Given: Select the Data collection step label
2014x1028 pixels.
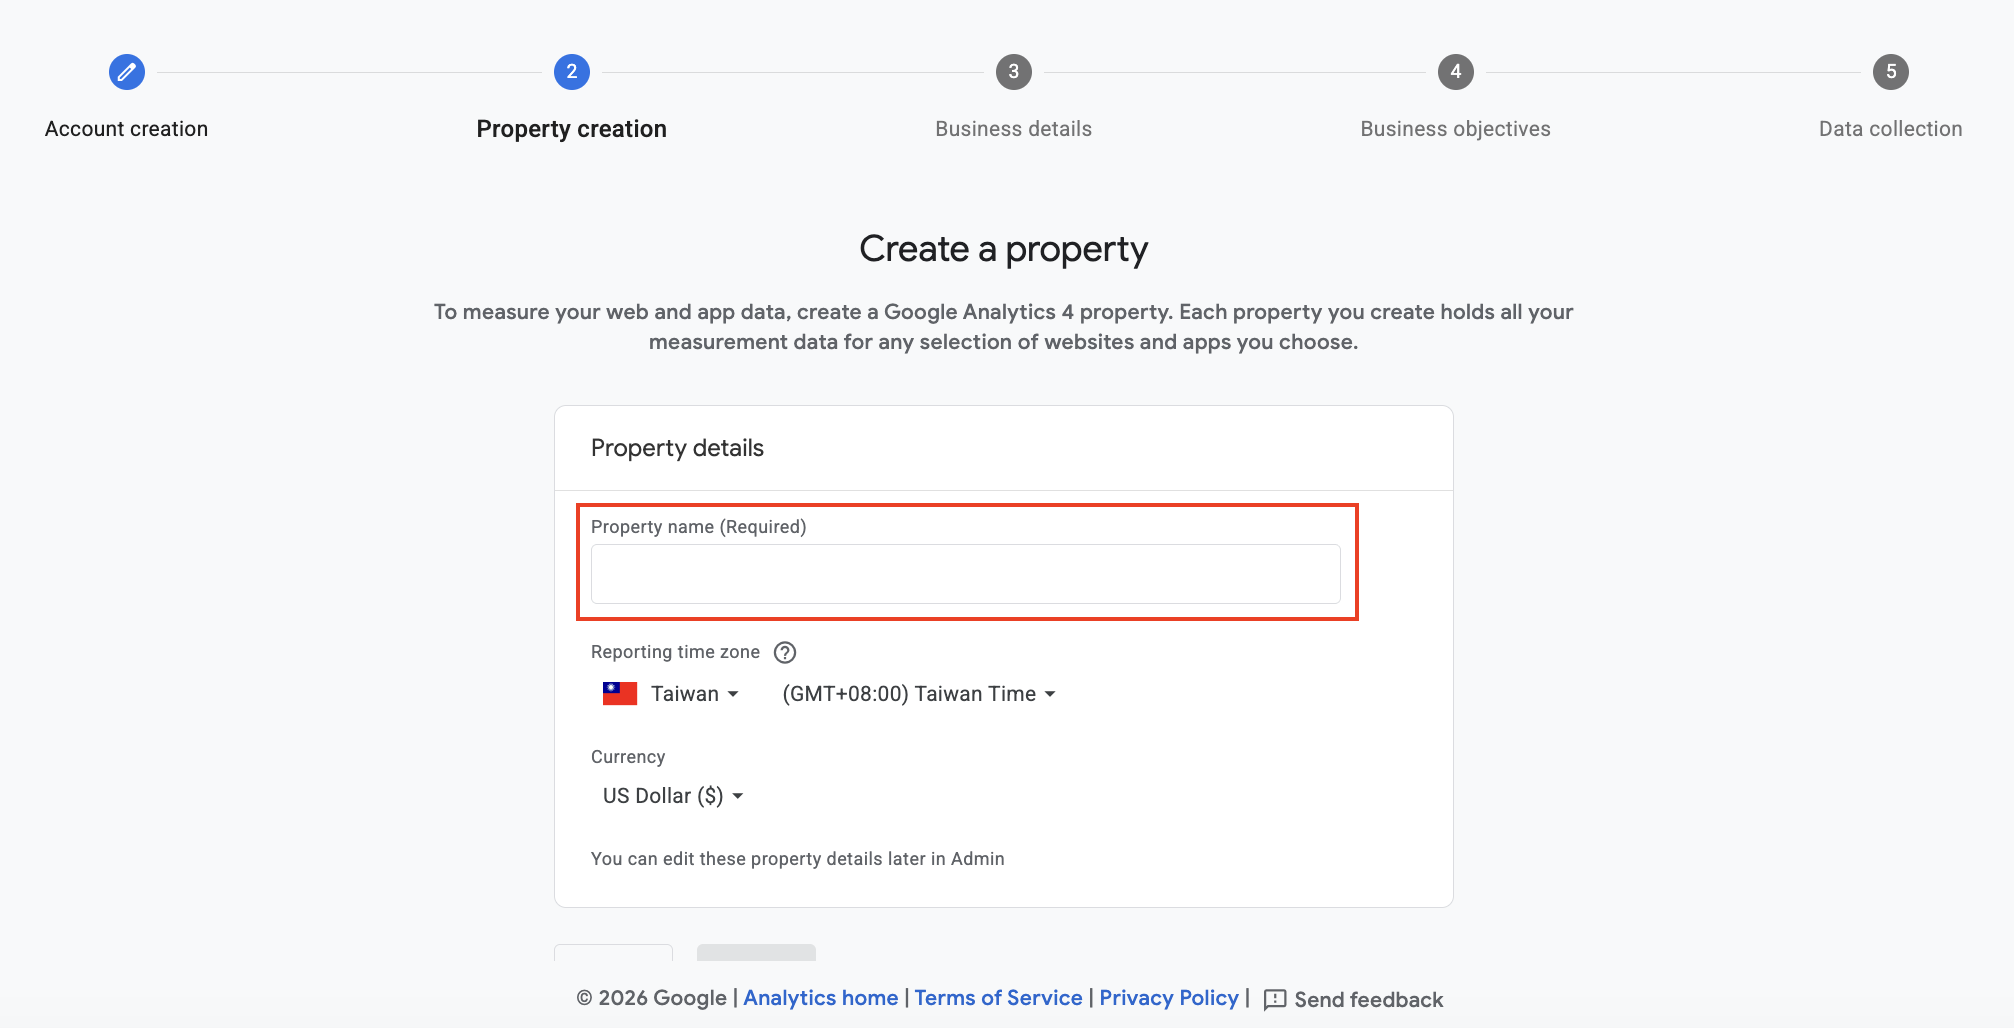Looking at the screenshot, I should [1891, 129].
